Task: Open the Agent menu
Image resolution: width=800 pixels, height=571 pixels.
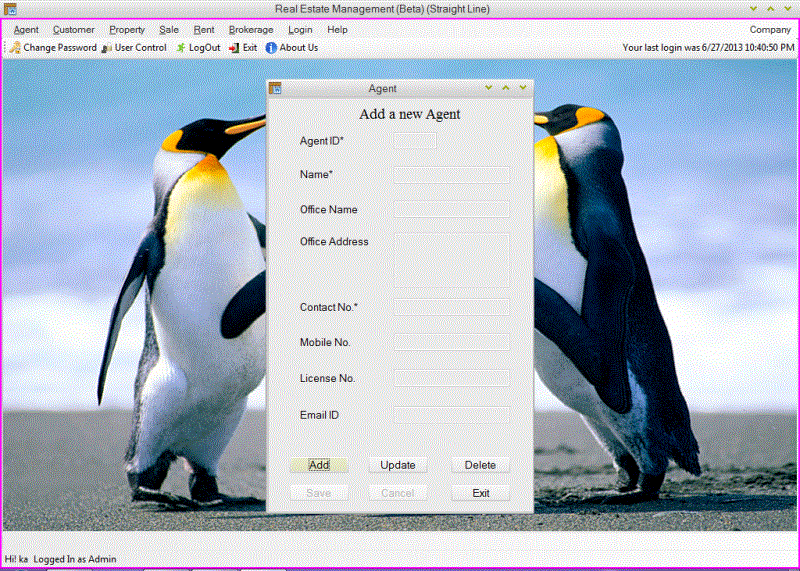Action: (26, 30)
